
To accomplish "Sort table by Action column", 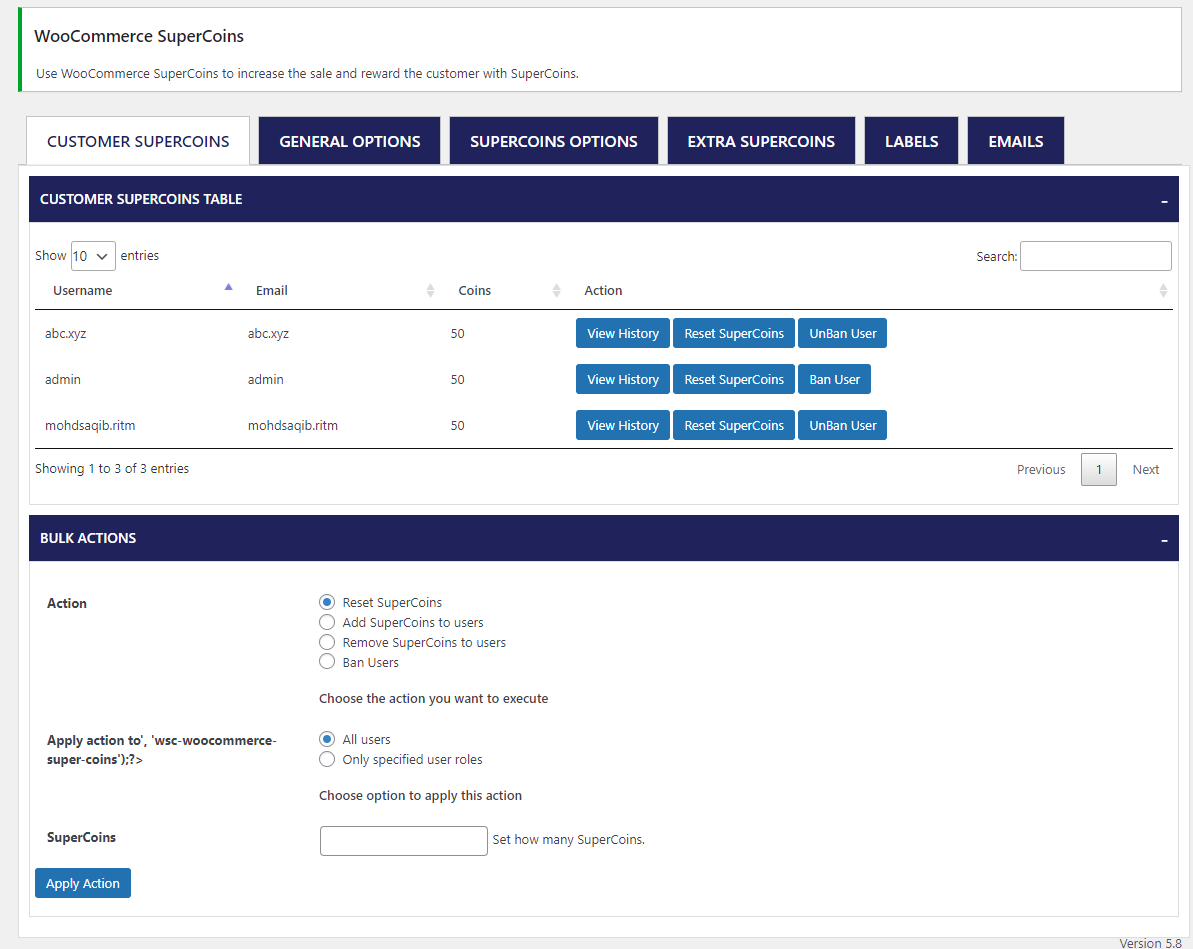I will tap(870, 290).
